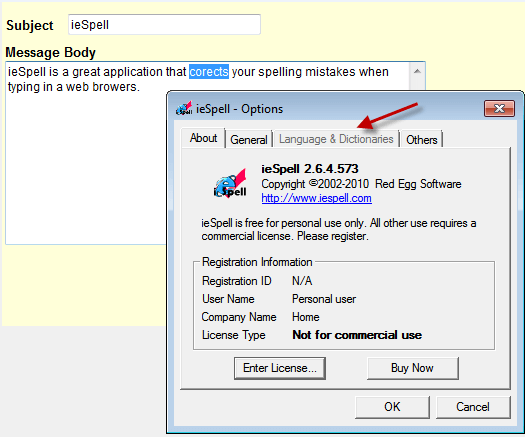The height and width of the screenshot is (437, 525).
Task: Switch to the General tab
Action: (x=249, y=139)
